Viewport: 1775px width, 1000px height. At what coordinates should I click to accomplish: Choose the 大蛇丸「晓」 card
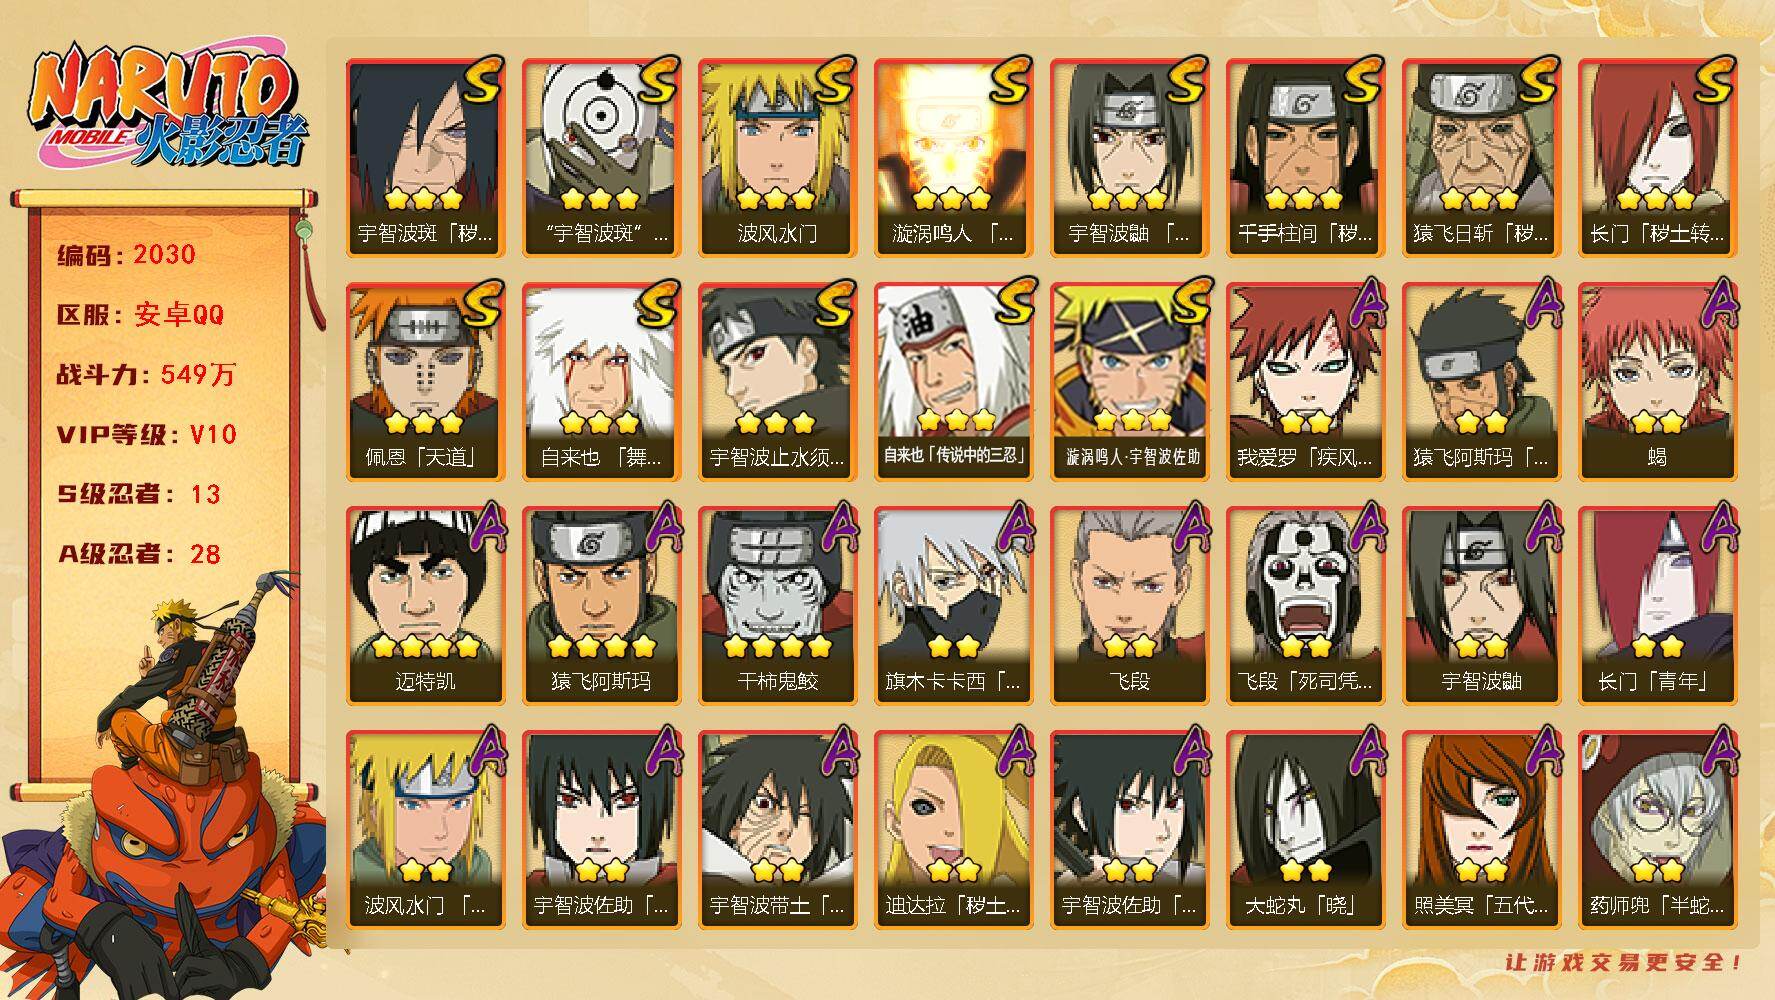1305,829
